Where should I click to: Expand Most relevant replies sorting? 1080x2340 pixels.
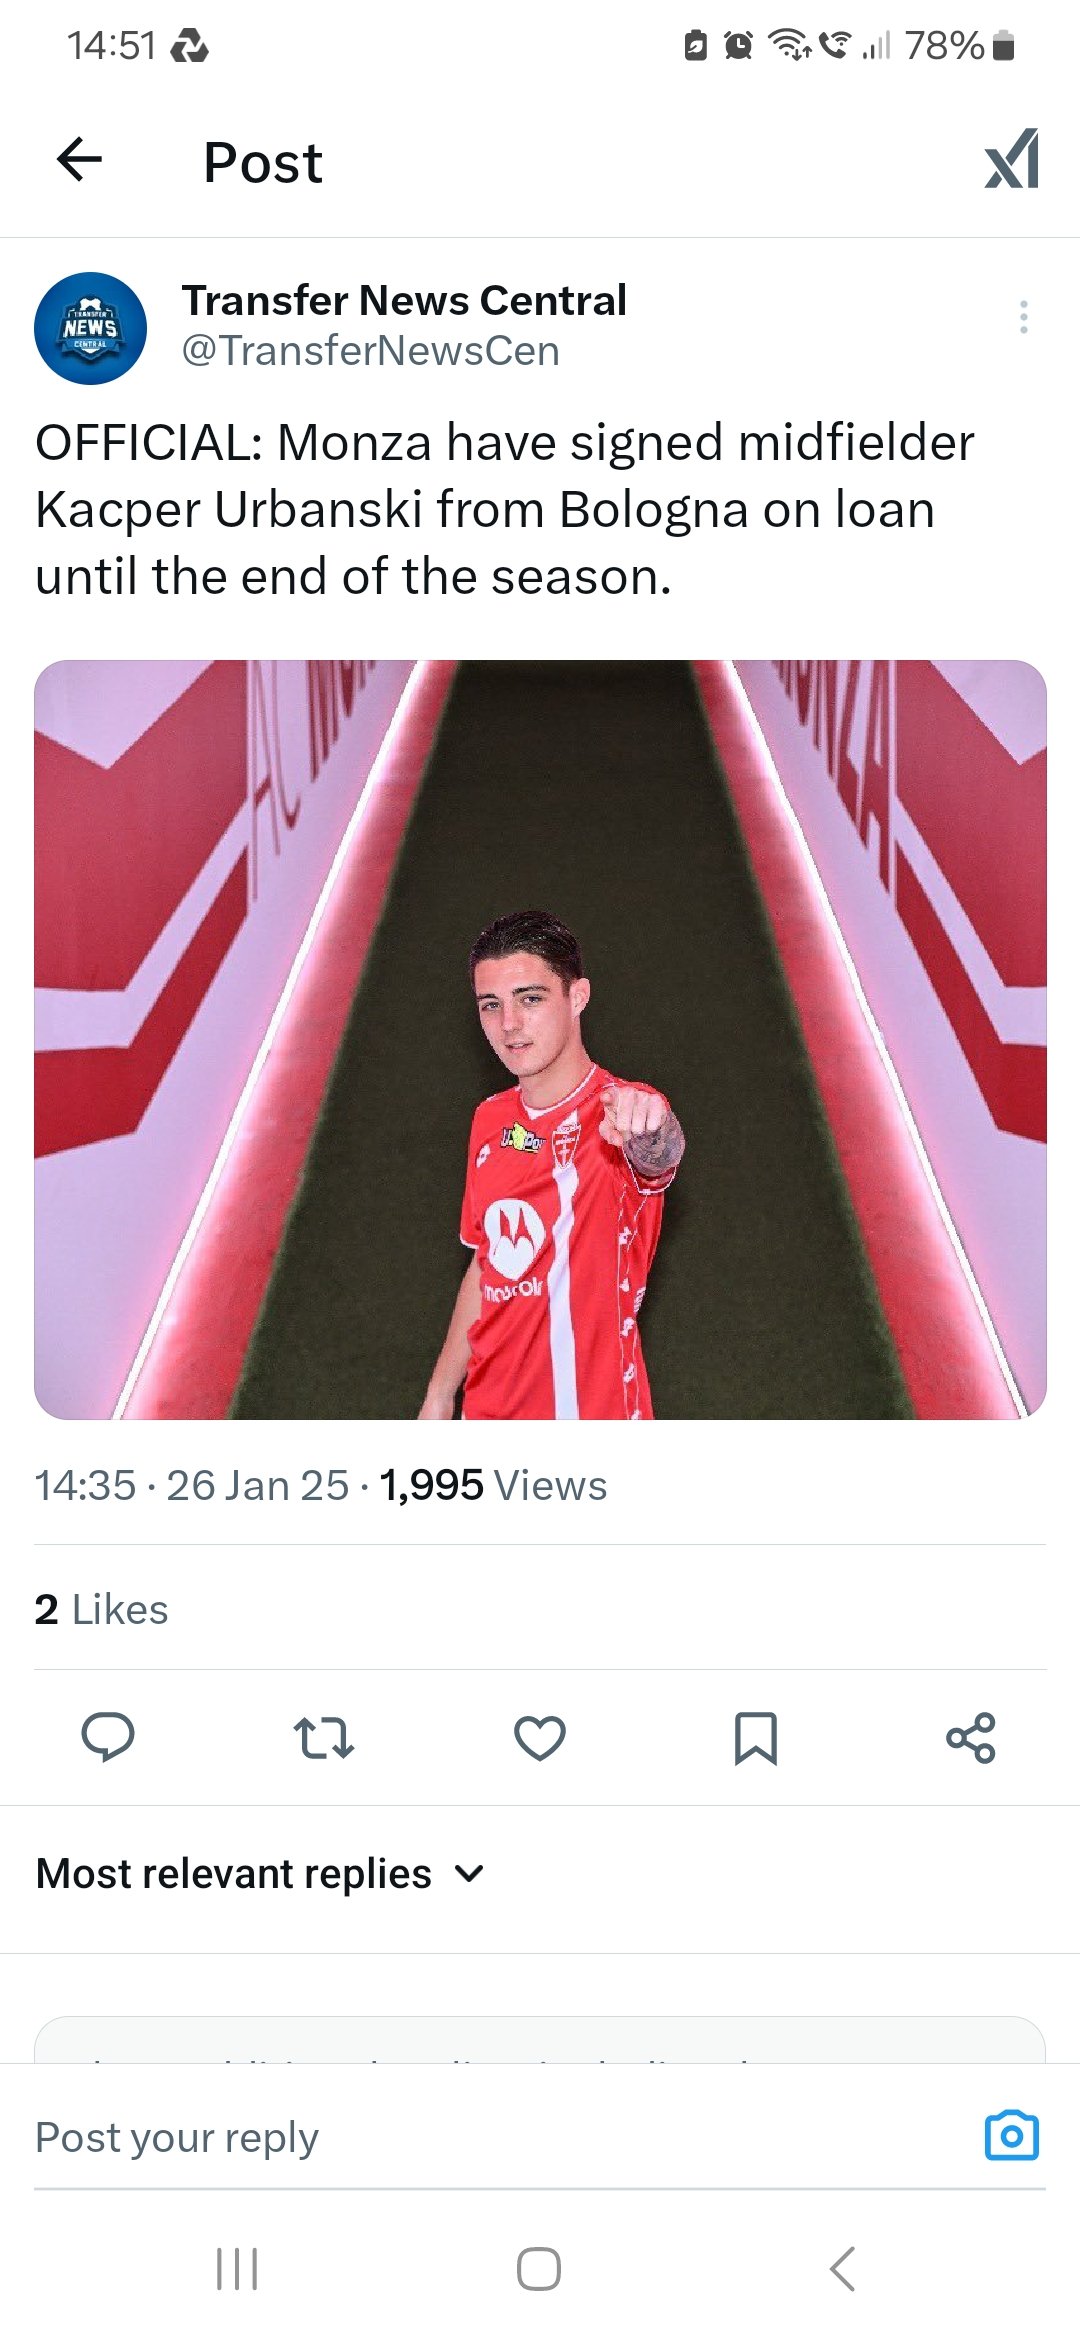(x=234, y=1874)
